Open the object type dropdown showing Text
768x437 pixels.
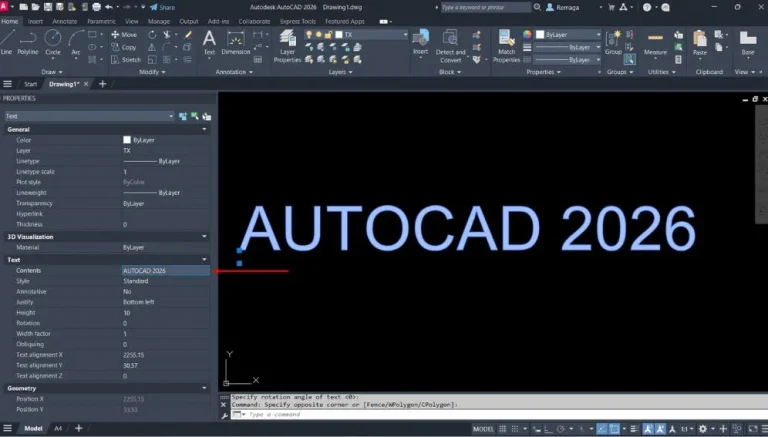(x=89, y=116)
